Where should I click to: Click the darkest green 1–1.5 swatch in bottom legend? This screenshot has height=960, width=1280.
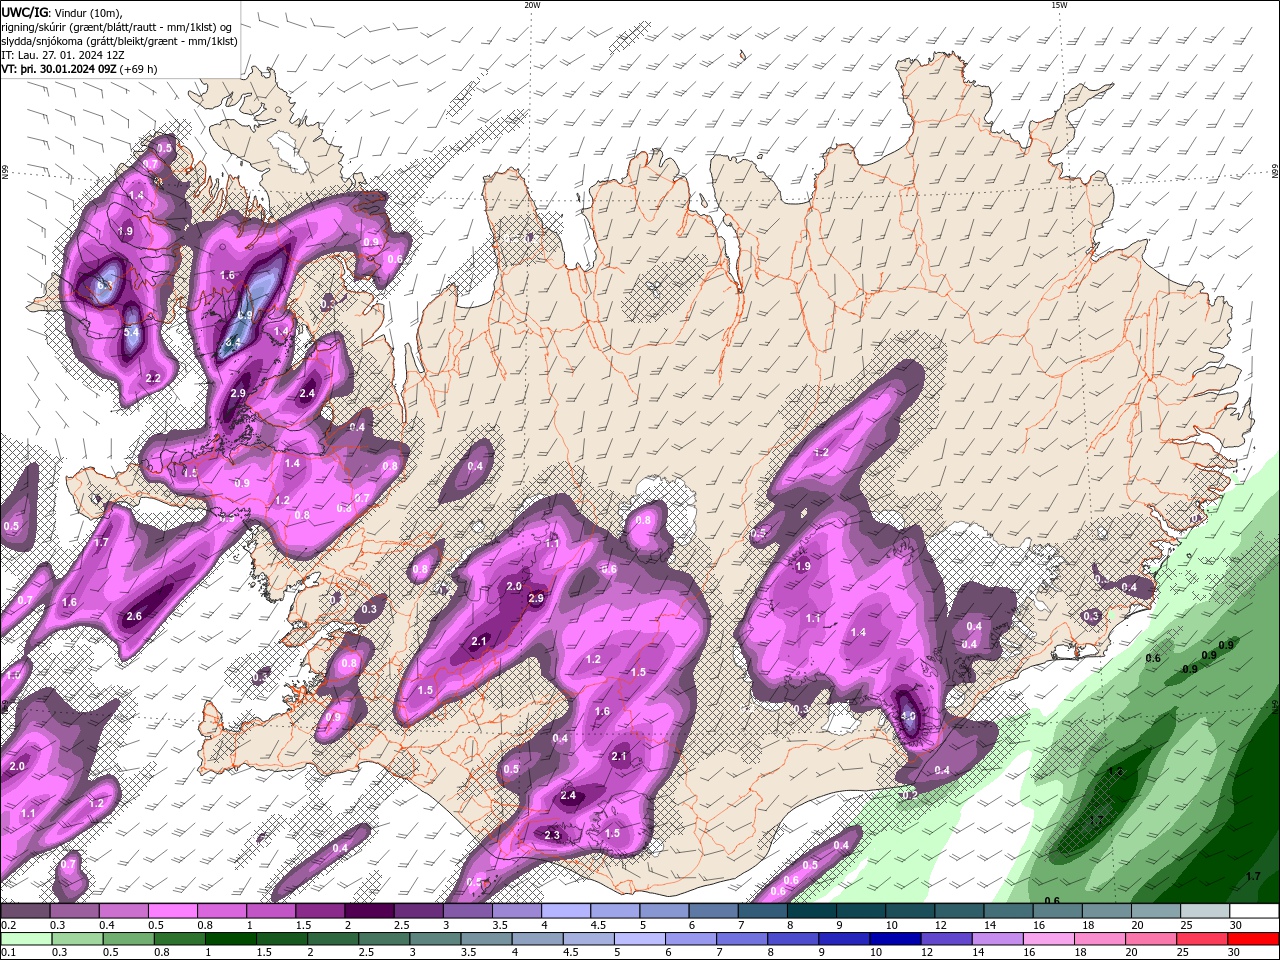pyautogui.click(x=230, y=938)
